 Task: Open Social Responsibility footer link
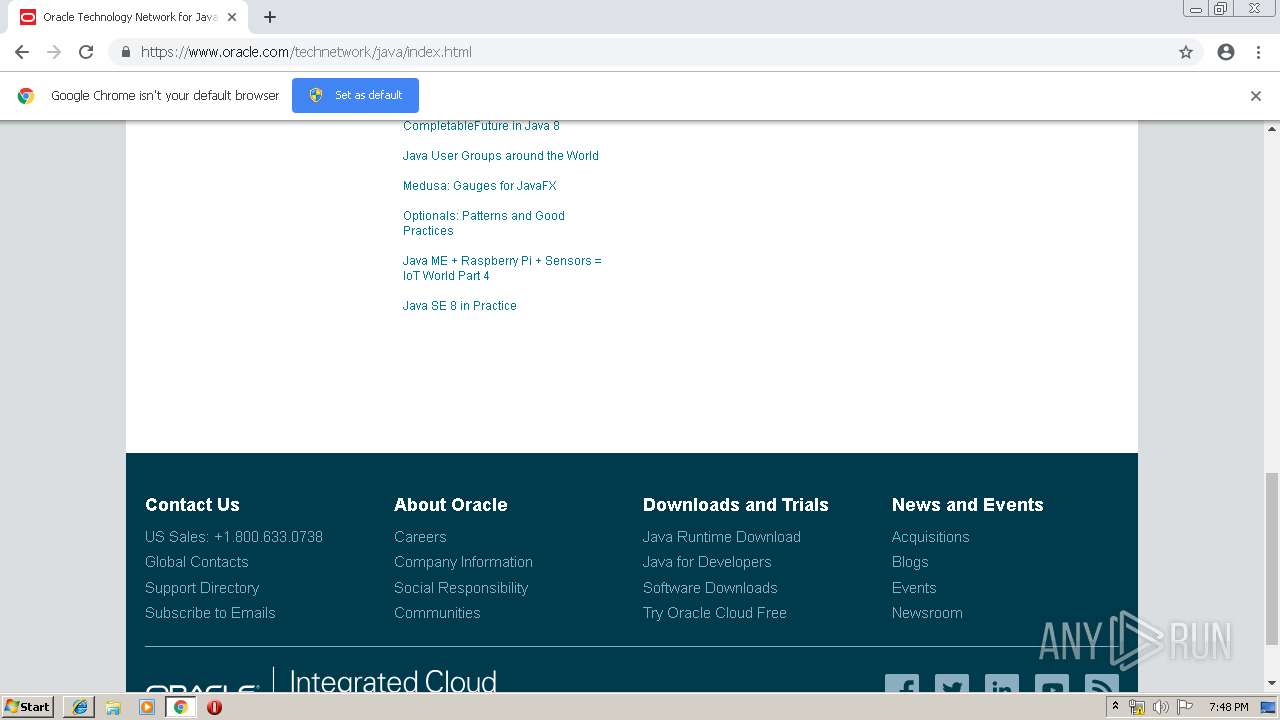461,588
